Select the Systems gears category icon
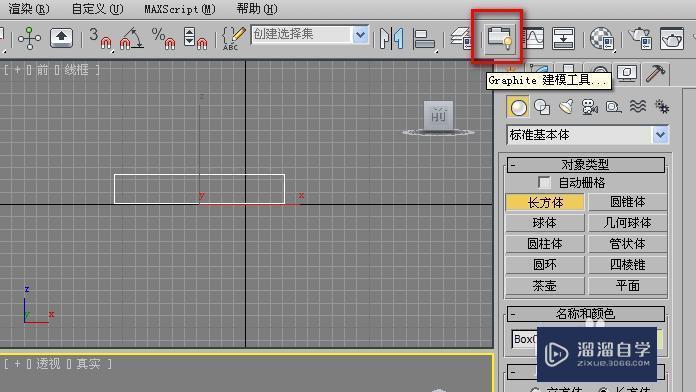The height and width of the screenshot is (392, 696). [x=661, y=107]
